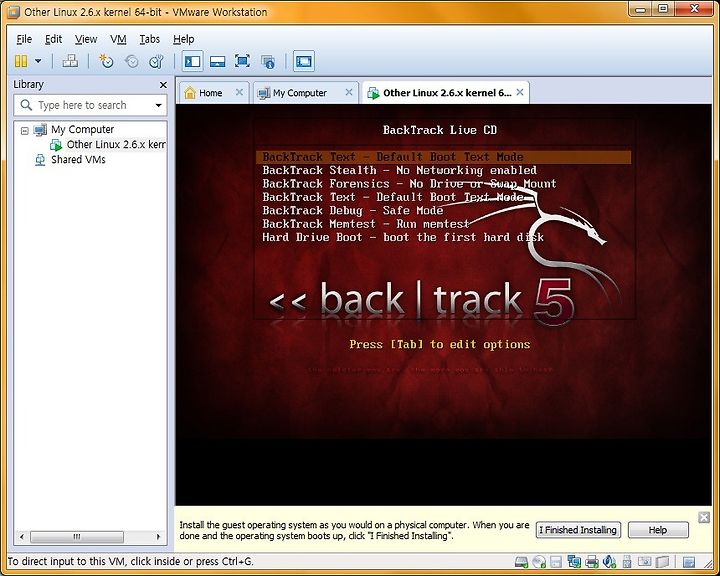Screen dimensions: 720x576
Task: Click the message log status bar icon
Action: pyautogui.click(x=689, y=561)
